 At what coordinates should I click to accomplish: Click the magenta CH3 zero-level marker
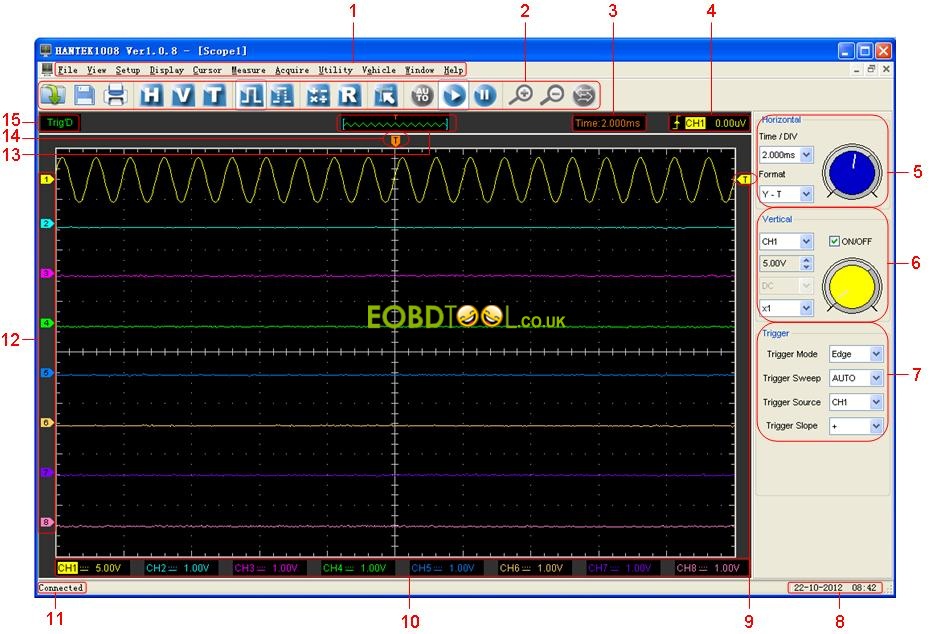(x=47, y=273)
